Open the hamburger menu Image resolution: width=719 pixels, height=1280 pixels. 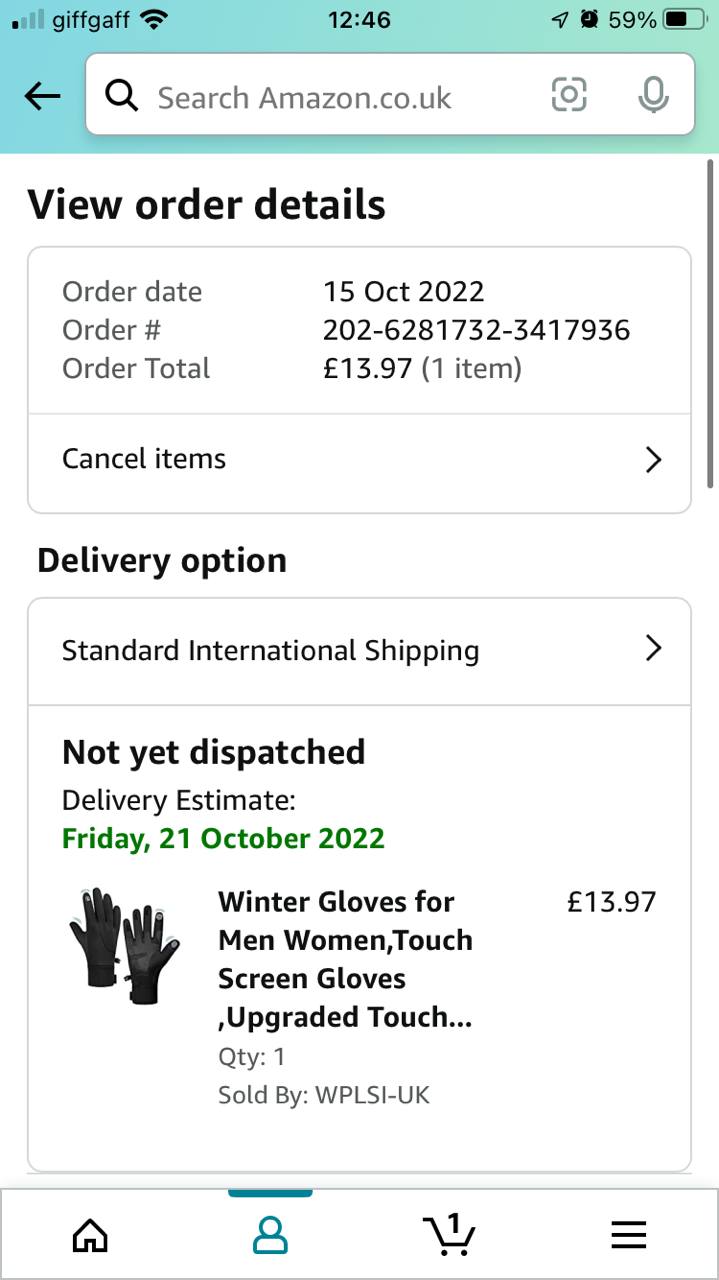coord(629,1236)
